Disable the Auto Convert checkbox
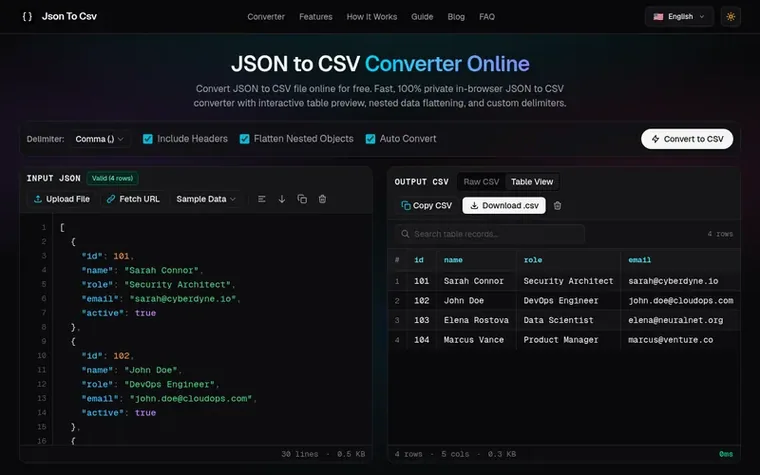Screen dimensions: 760x475 click(370, 139)
